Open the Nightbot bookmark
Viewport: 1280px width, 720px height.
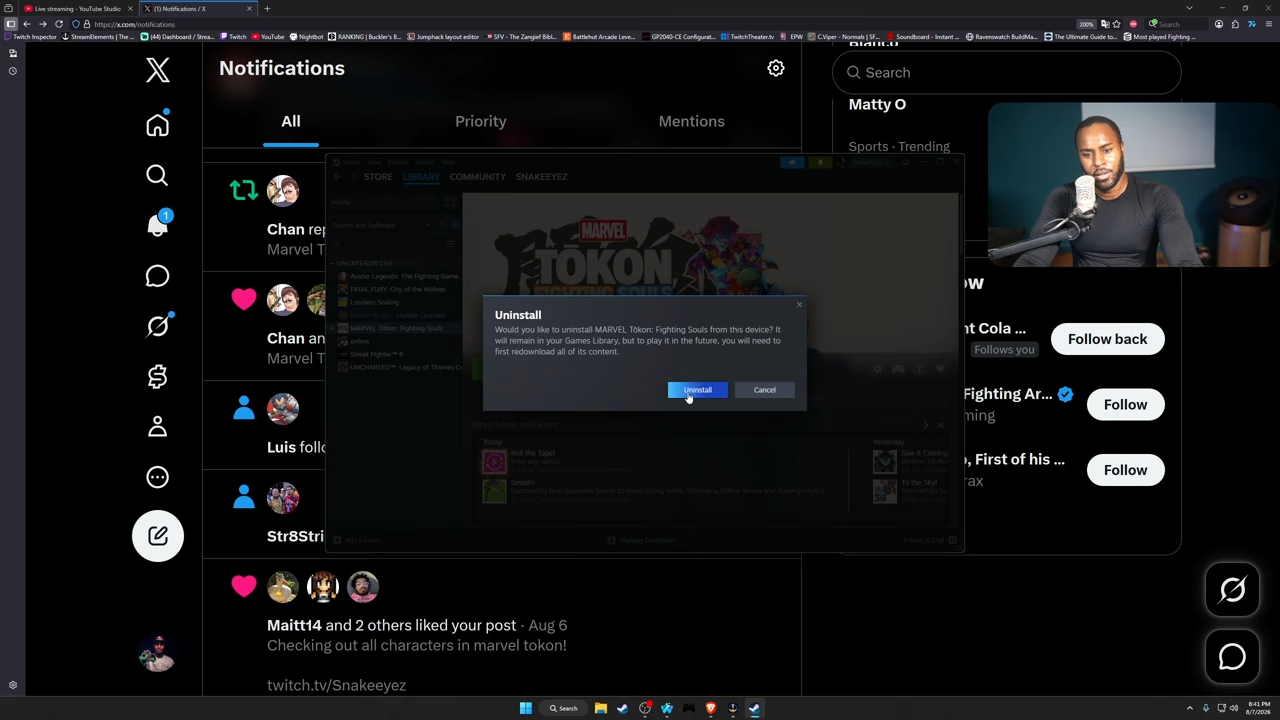click(x=307, y=37)
